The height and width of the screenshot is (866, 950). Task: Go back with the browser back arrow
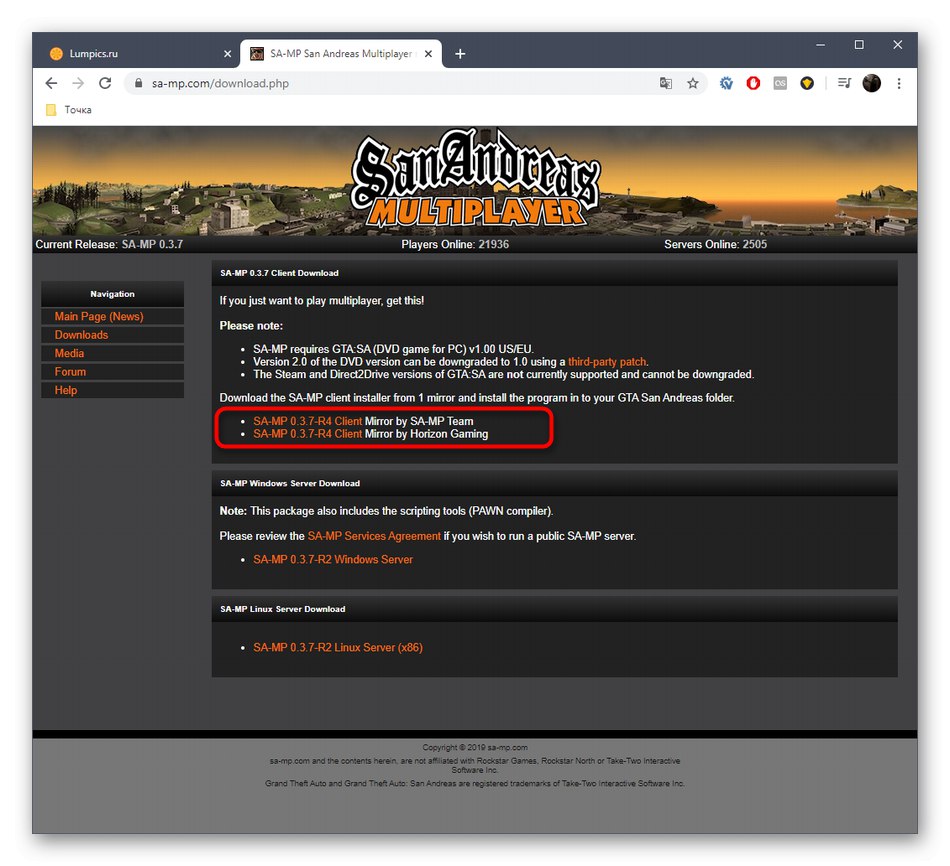tap(51, 84)
